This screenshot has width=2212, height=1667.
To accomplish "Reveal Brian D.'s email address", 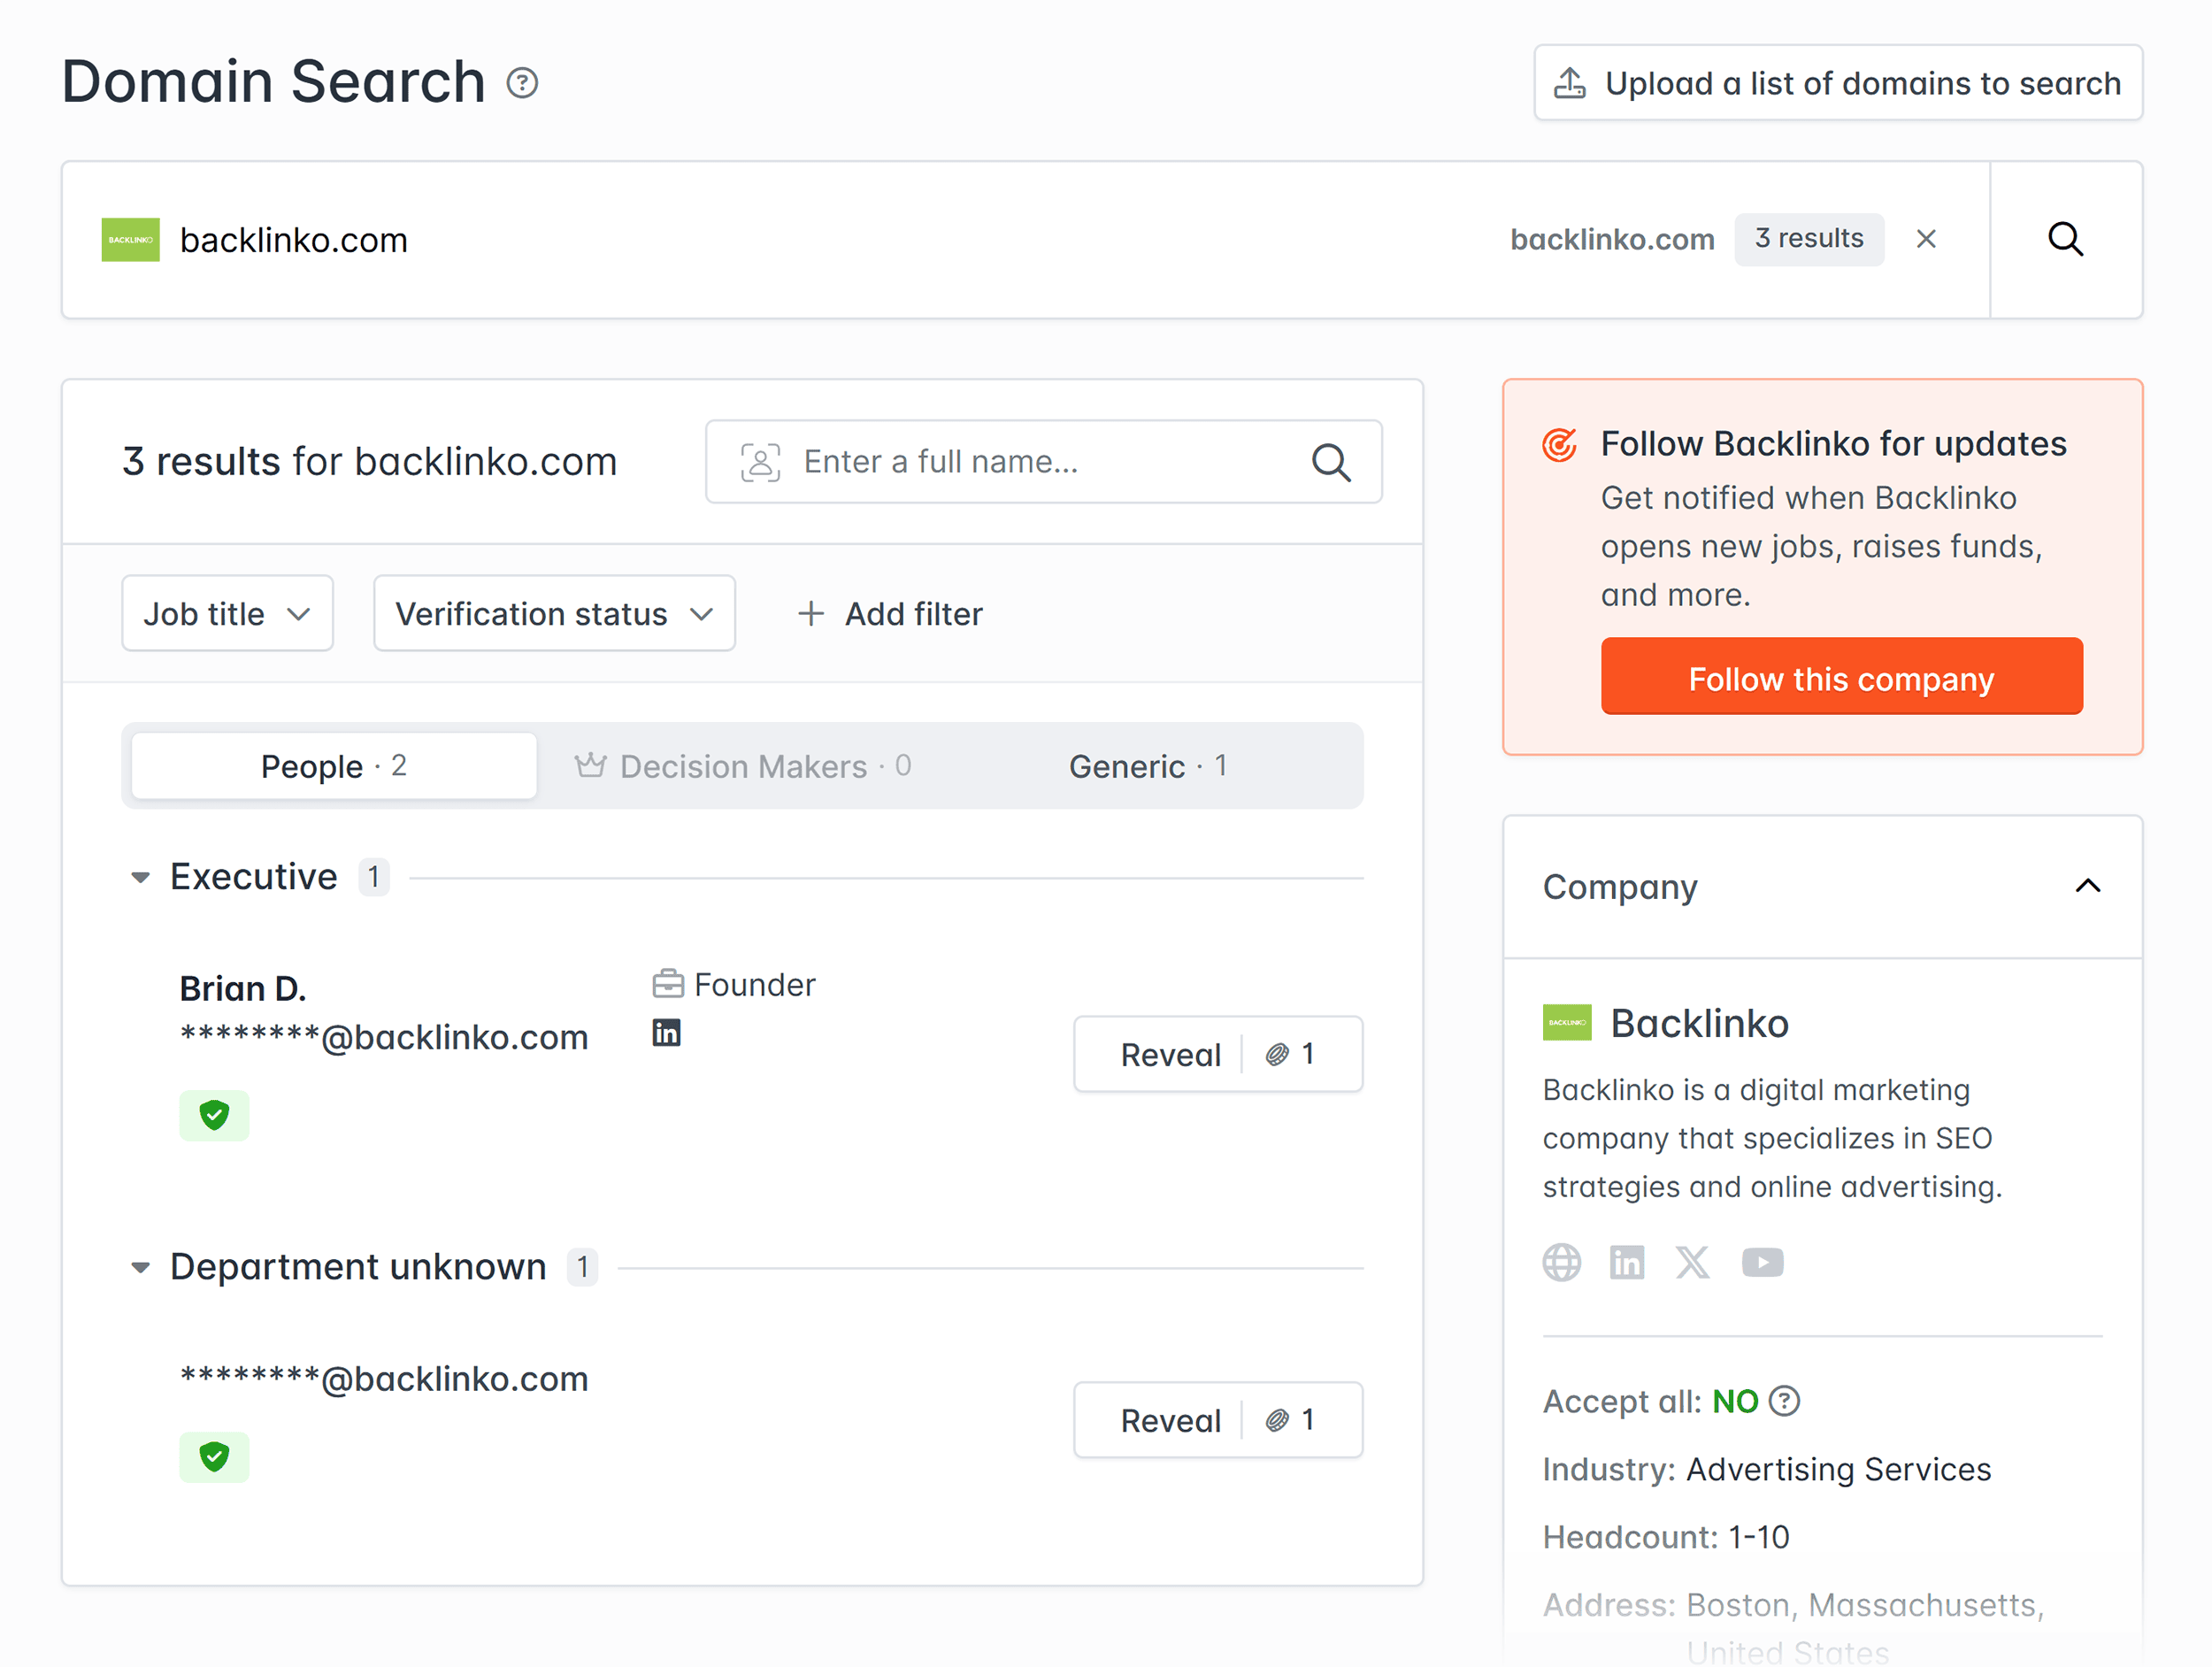I will pos(1170,1055).
